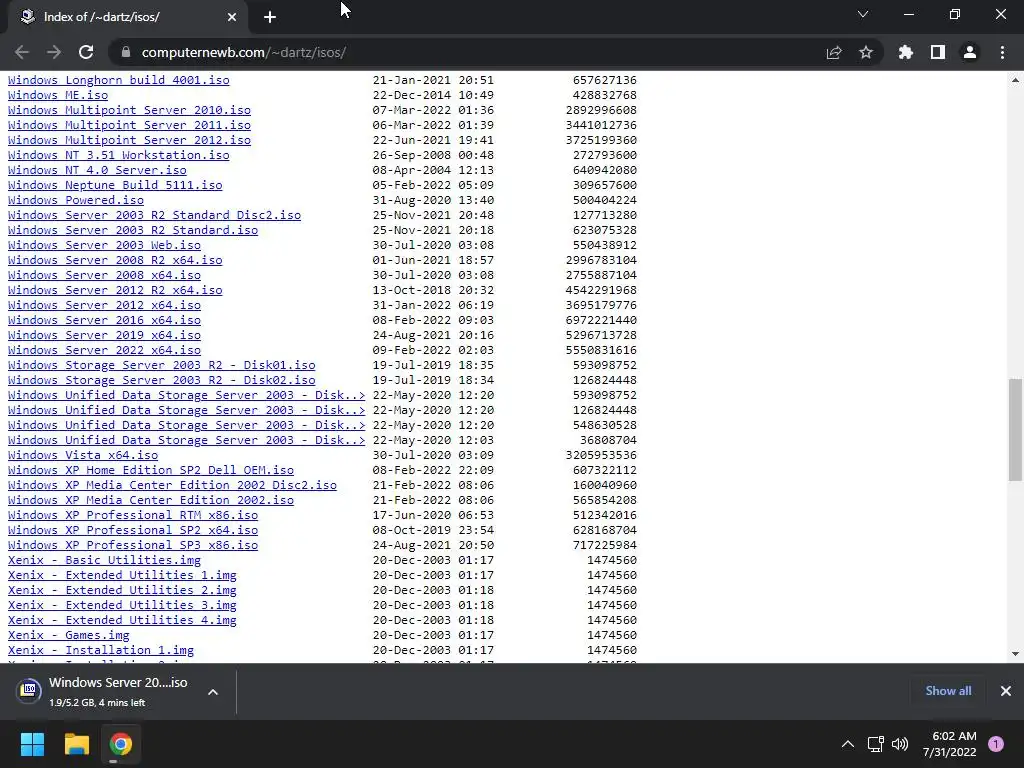Click Windows Server 2019 x64.iso
This screenshot has width=1024, height=768.
pos(104,335)
